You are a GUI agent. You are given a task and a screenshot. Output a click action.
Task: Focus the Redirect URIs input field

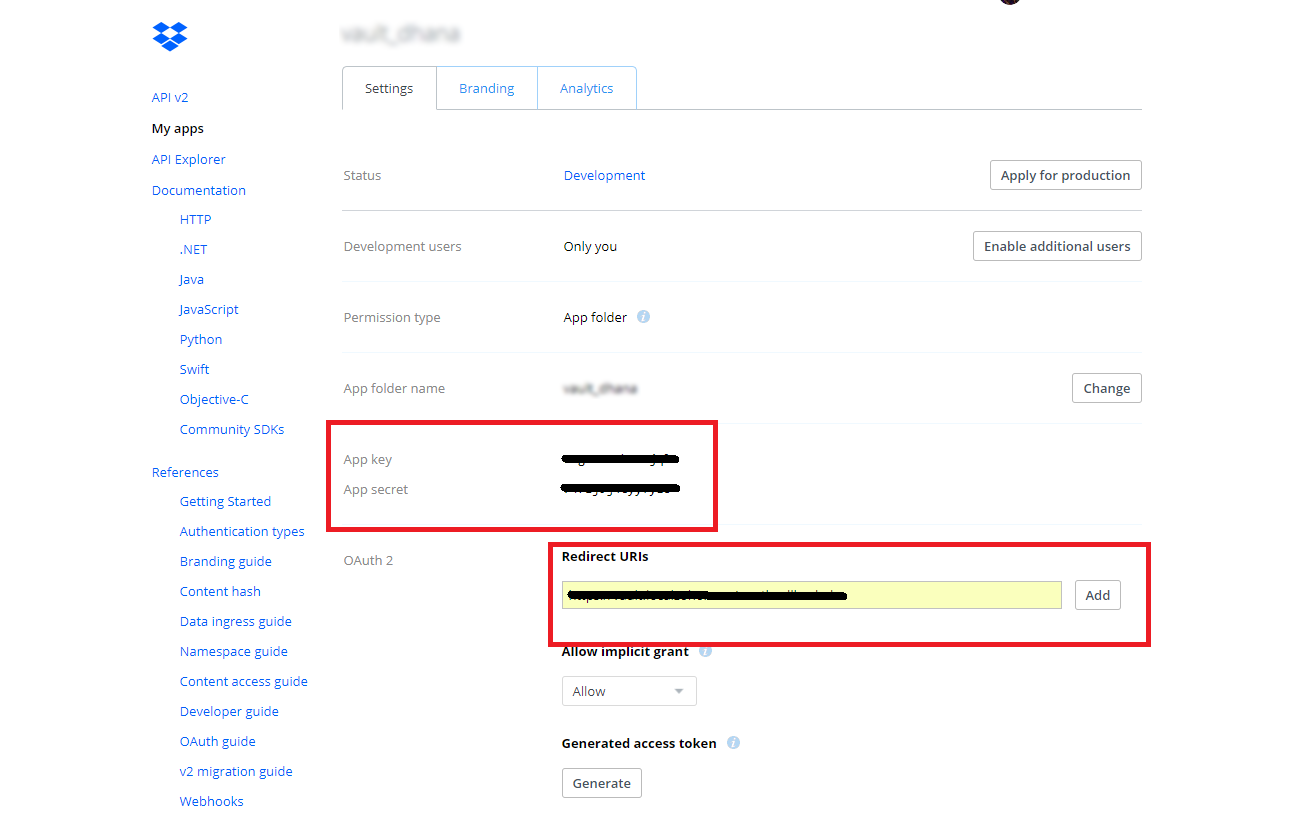tap(811, 595)
